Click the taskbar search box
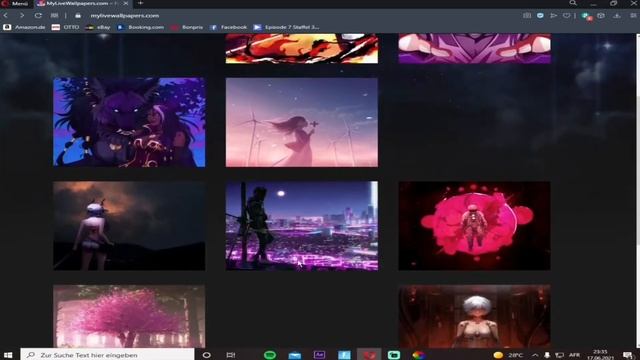Viewport: 640px width, 360px height. click(x=107, y=355)
